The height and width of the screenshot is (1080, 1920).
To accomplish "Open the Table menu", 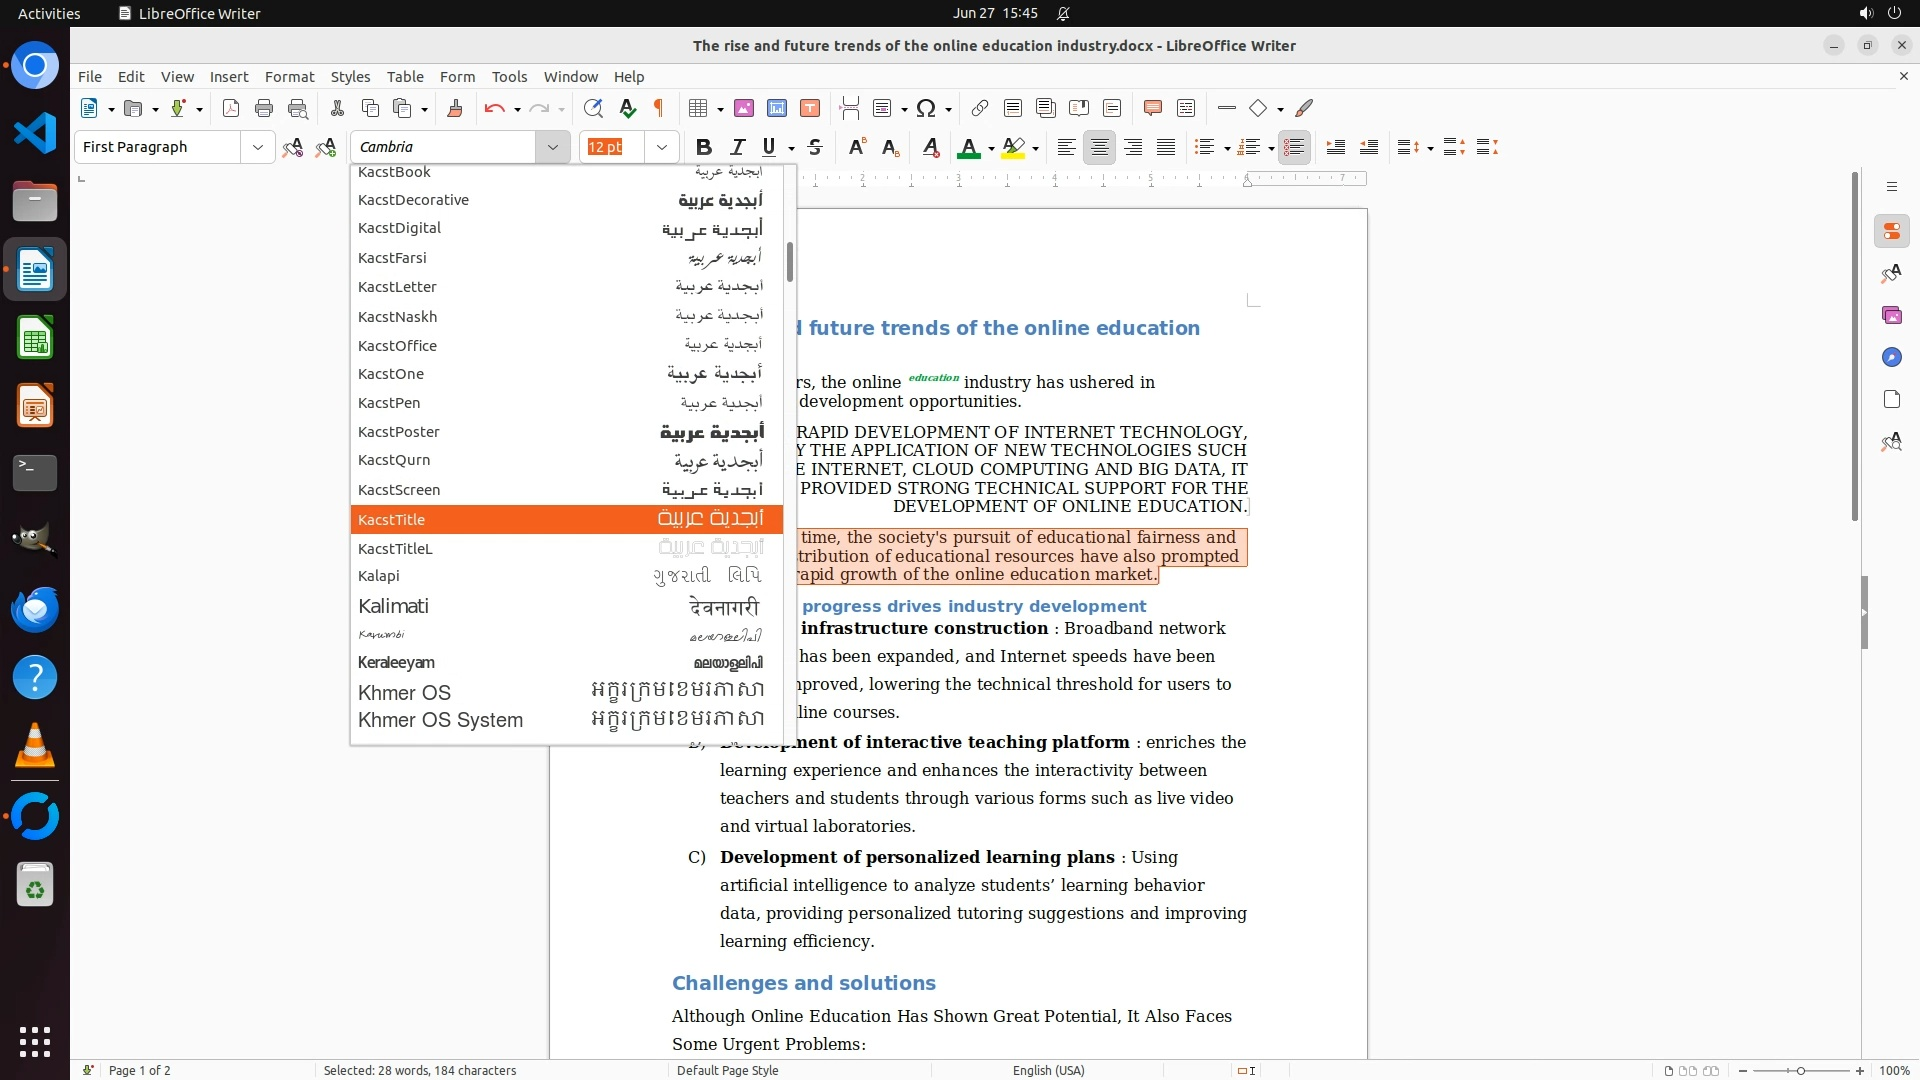I will point(405,77).
